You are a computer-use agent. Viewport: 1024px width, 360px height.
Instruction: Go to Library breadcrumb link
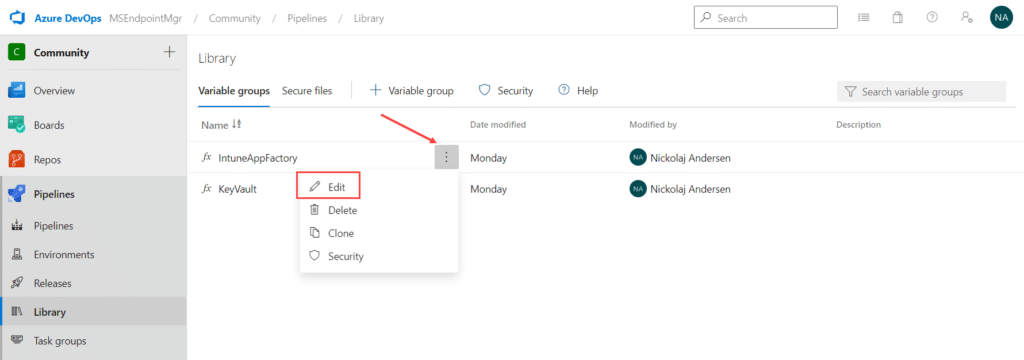[x=369, y=18]
